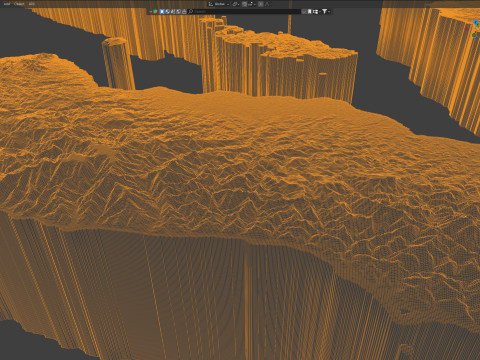Toggle snapping magnet button

click(244, 4)
